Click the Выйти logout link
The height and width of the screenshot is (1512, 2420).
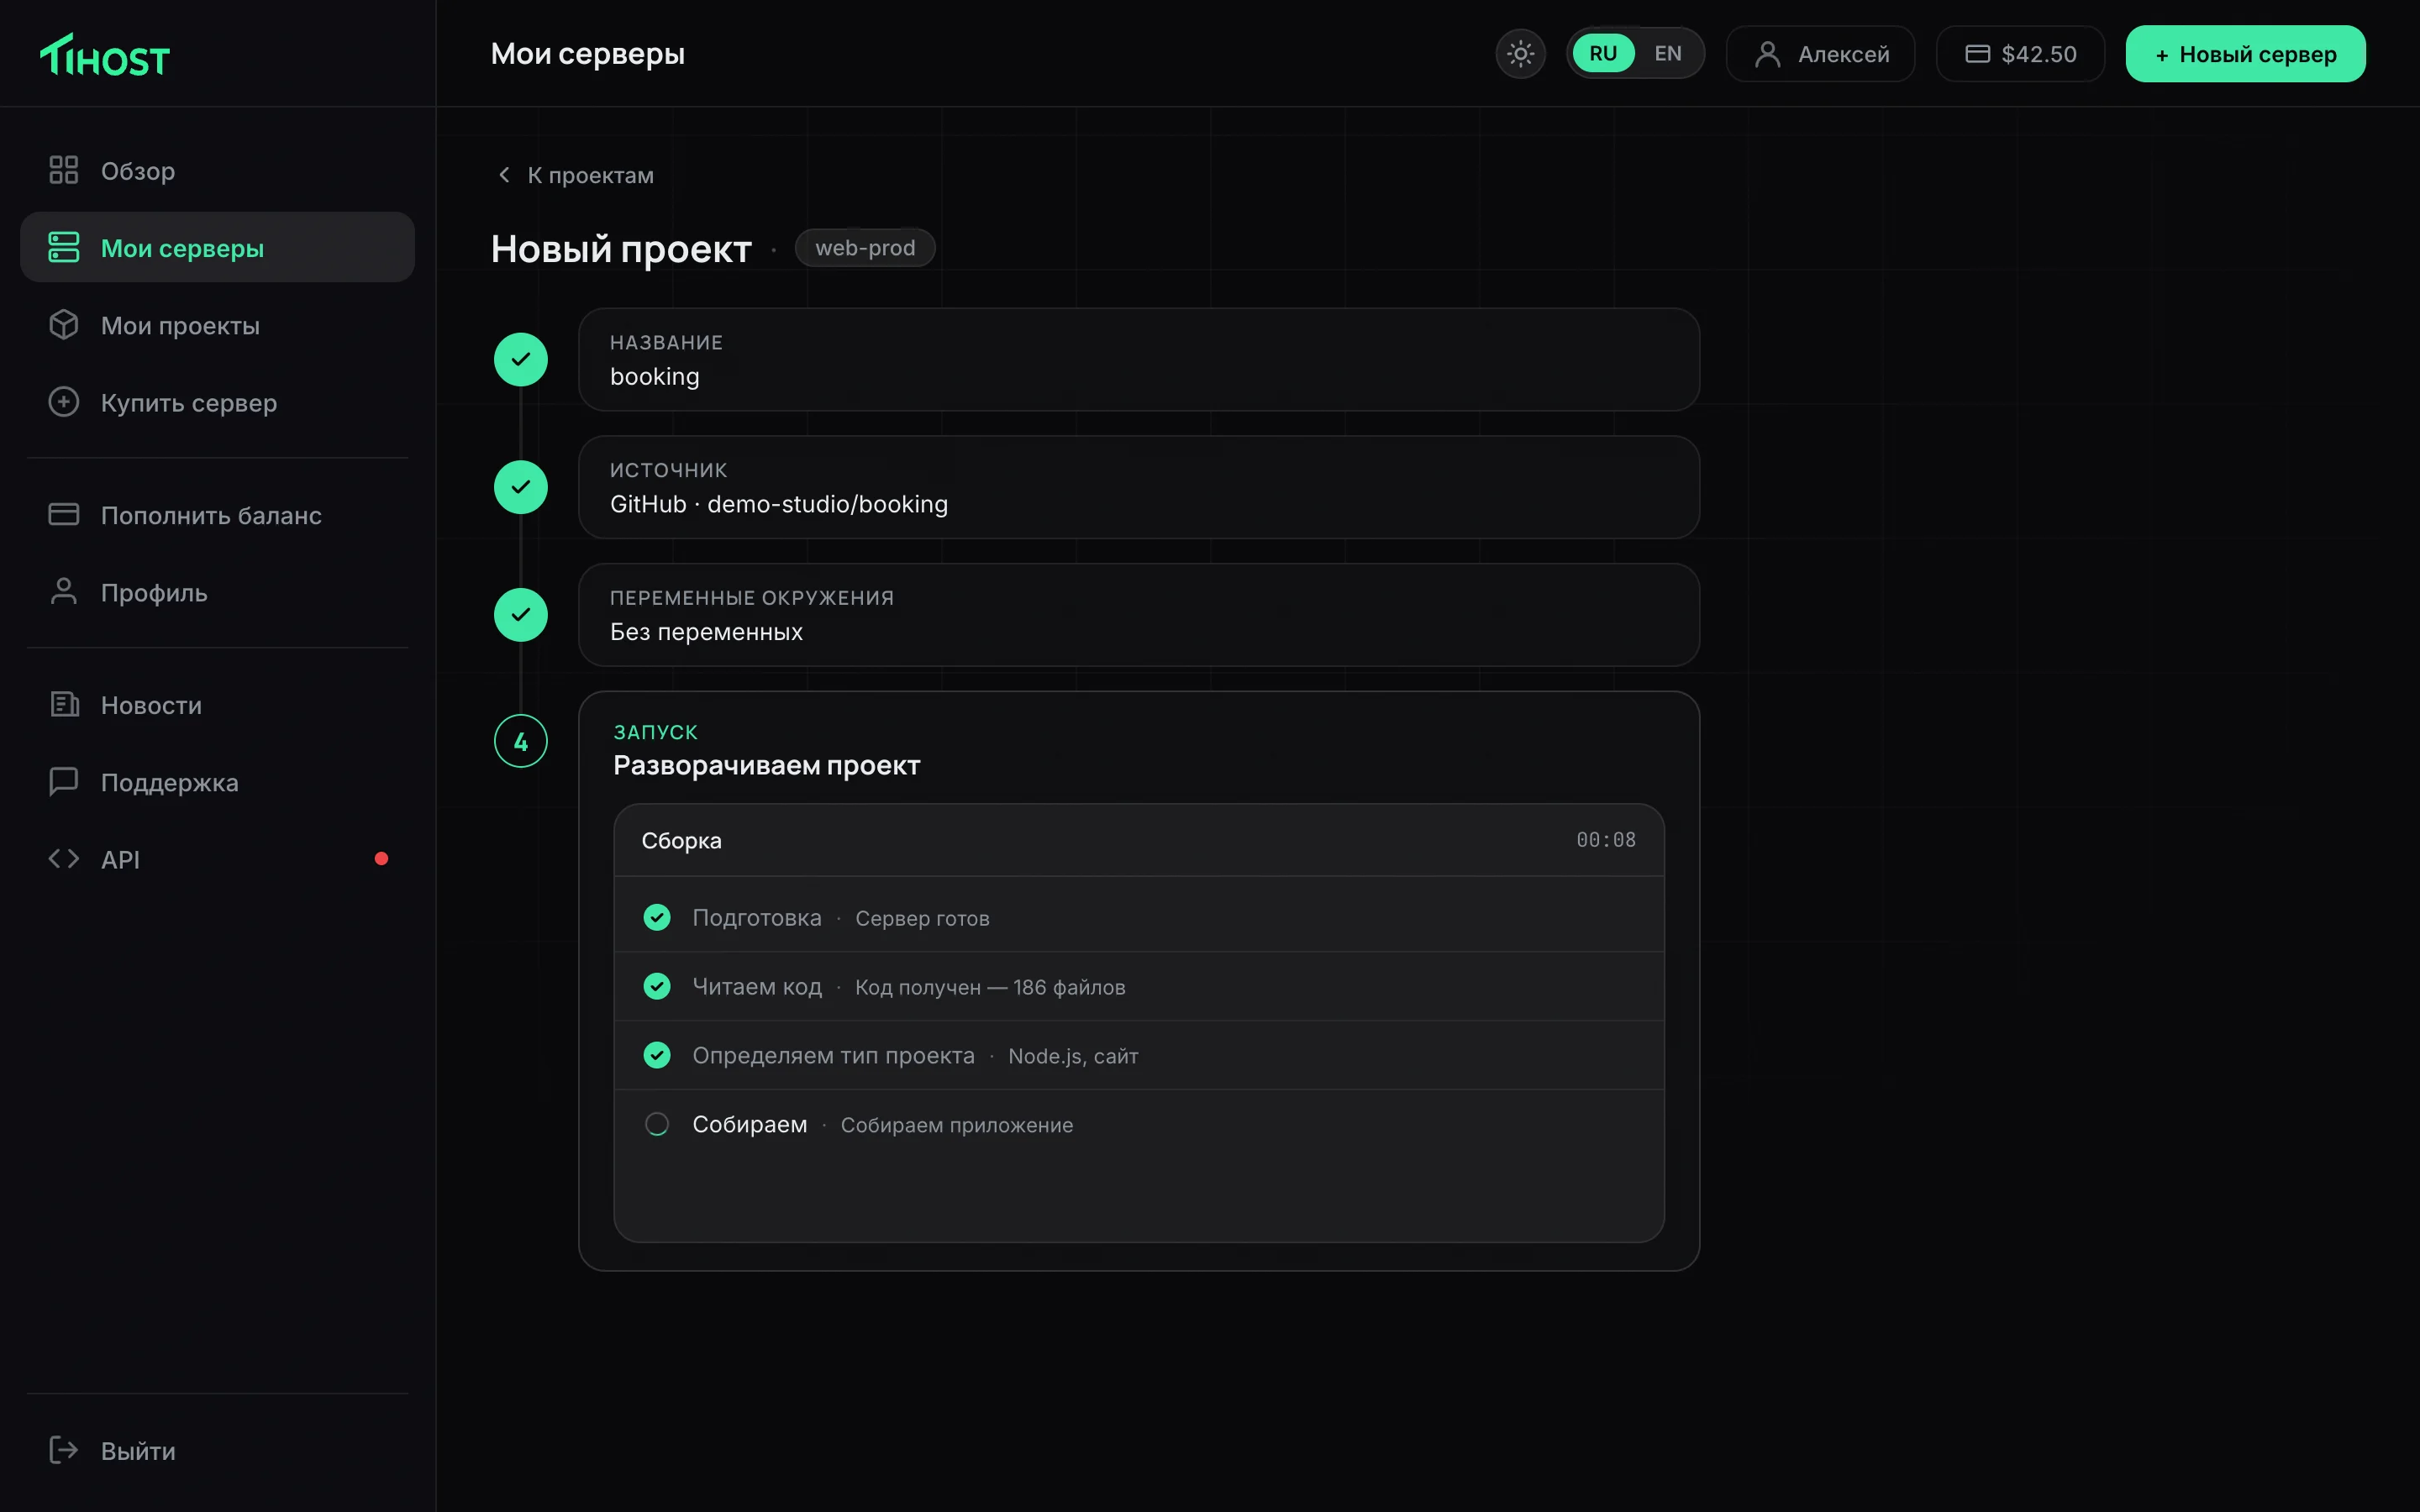[217, 1450]
